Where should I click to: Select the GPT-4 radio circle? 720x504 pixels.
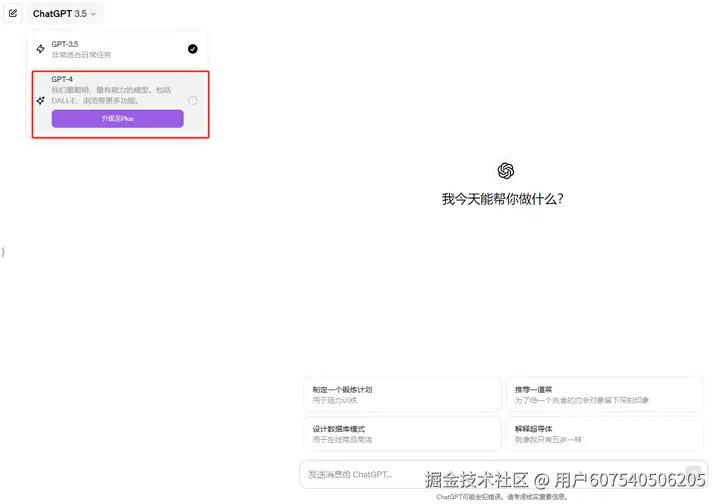193,101
